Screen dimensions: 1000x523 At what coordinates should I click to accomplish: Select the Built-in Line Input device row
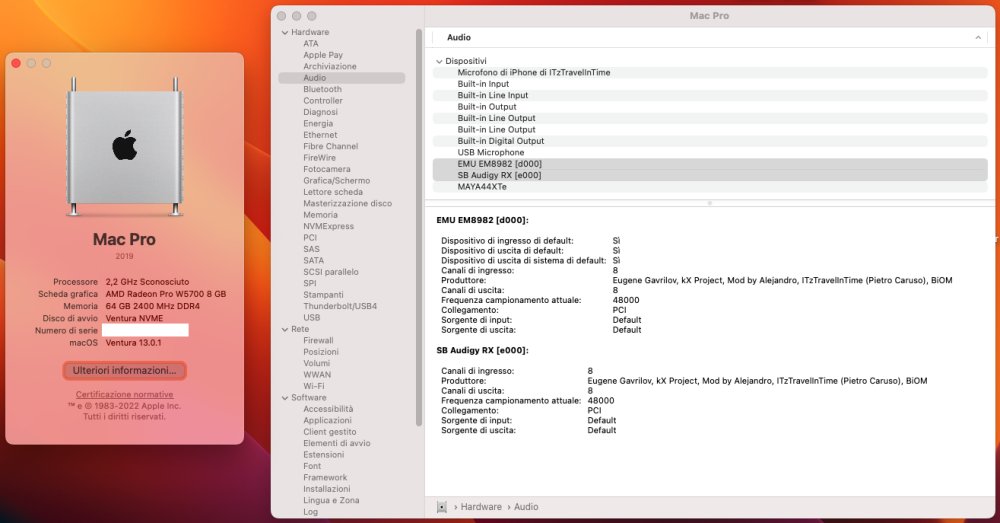pos(710,96)
